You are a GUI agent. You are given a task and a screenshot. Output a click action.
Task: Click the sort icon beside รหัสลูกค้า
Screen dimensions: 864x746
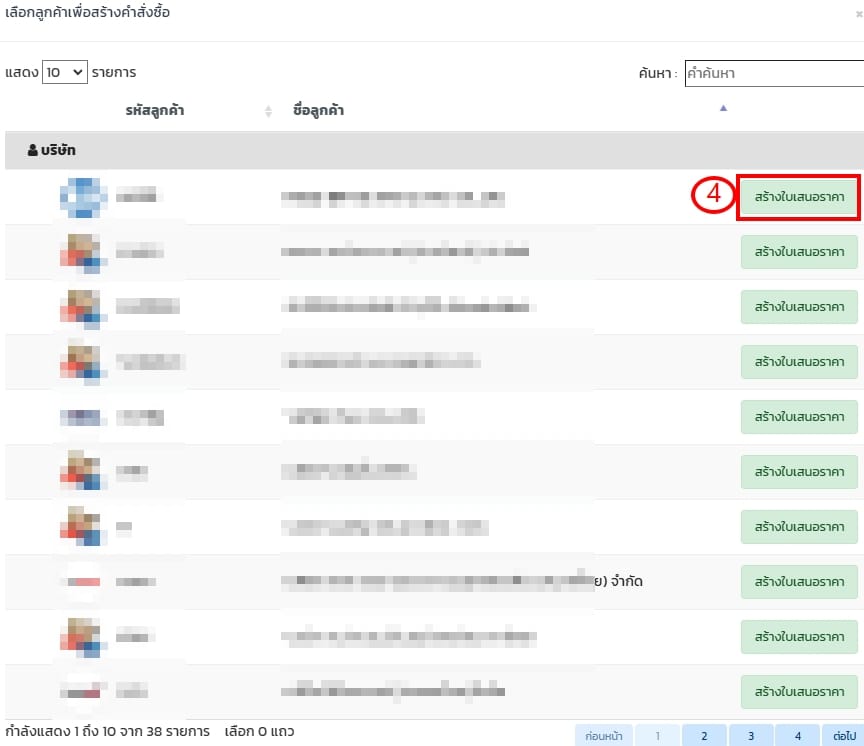click(268, 111)
